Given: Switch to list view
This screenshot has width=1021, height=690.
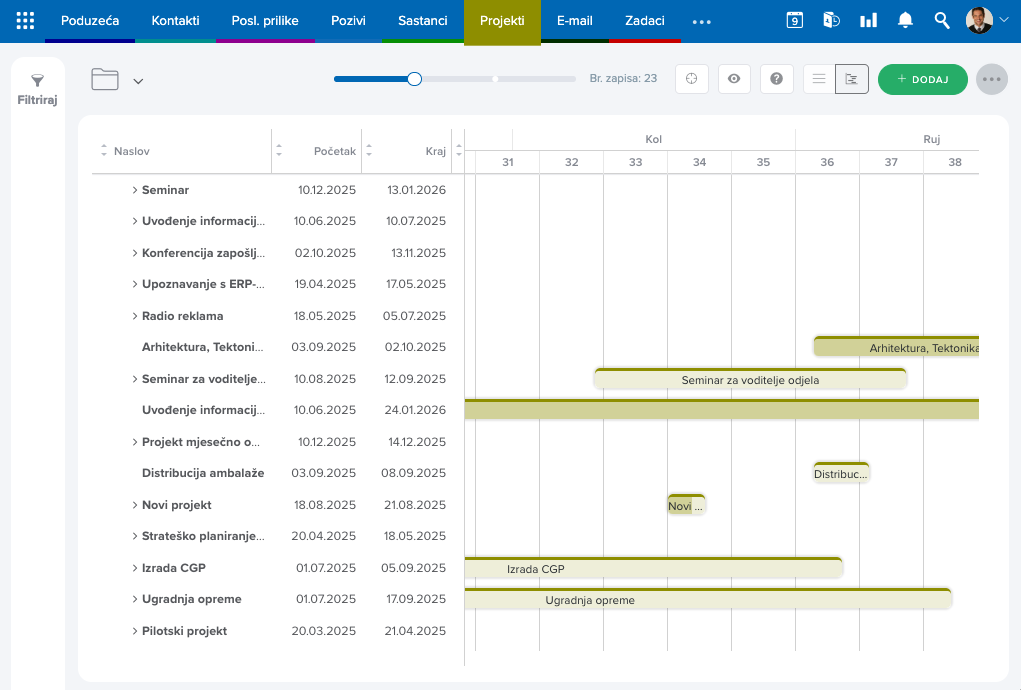Looking at the screenshot, I should point(819,79).
